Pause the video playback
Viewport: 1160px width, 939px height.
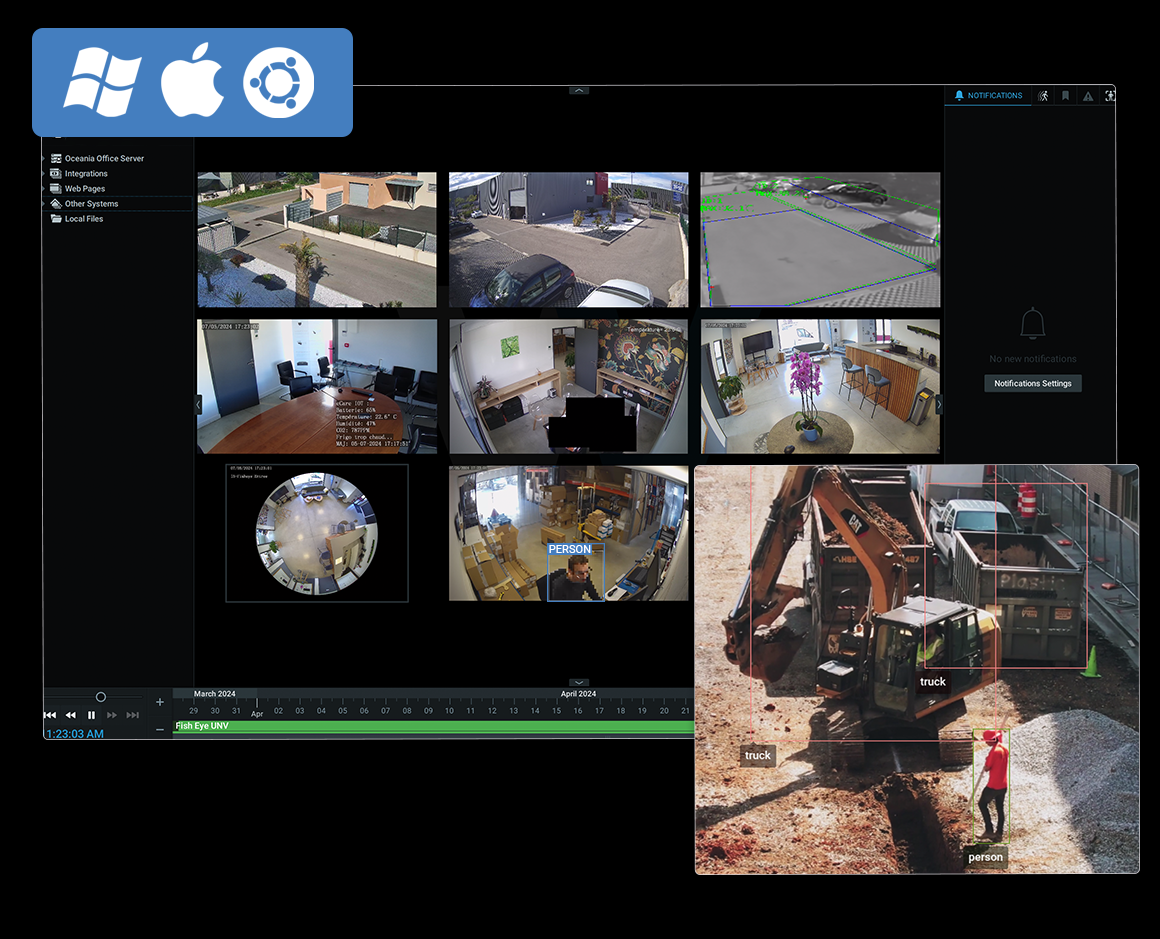pos(92,715)
